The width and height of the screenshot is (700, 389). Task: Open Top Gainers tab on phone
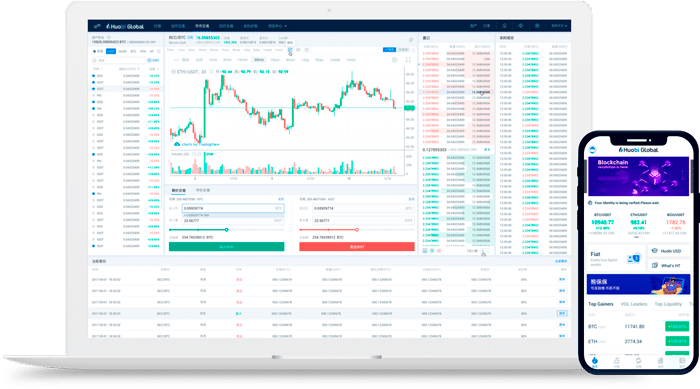coord(600,304)
